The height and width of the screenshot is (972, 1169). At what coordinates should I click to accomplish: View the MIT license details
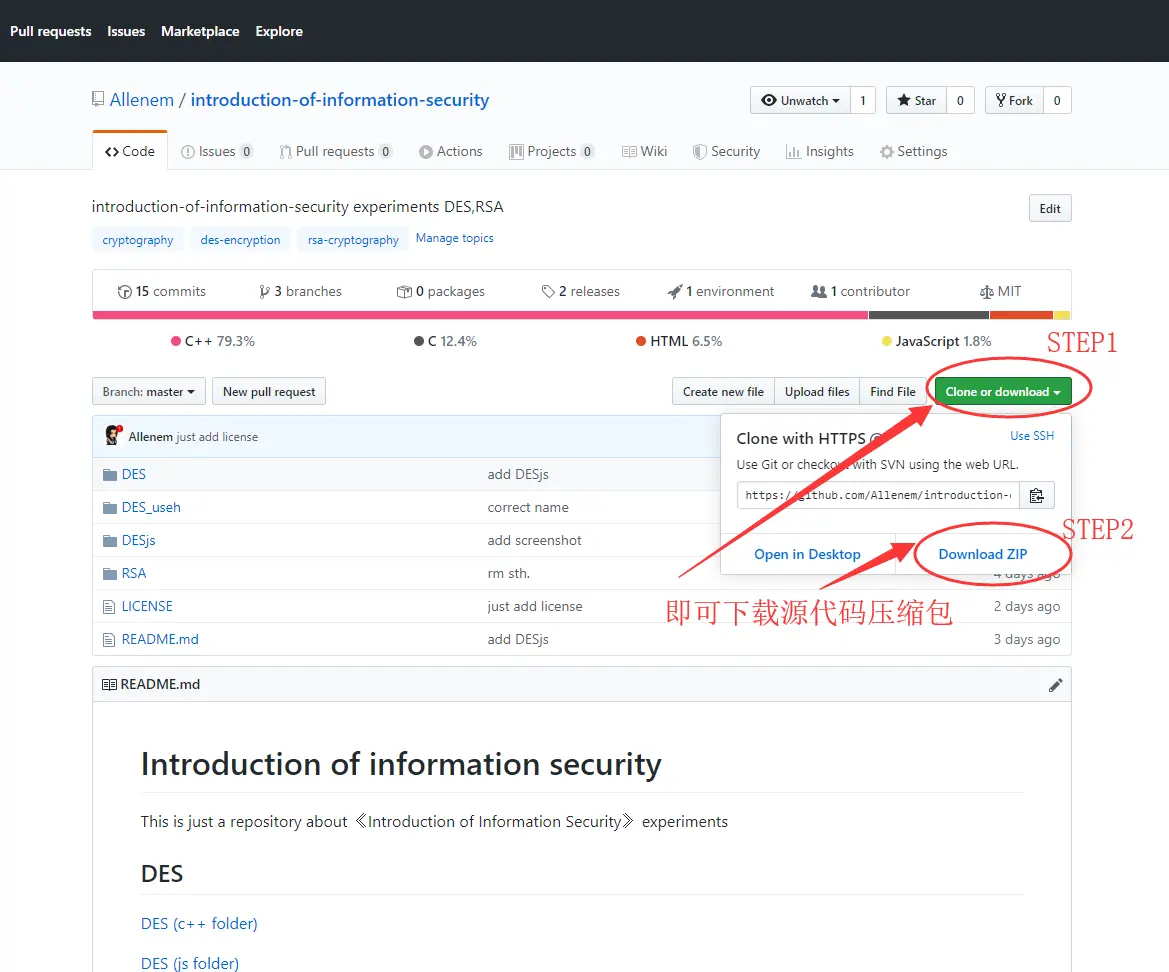pos(1000,291)
